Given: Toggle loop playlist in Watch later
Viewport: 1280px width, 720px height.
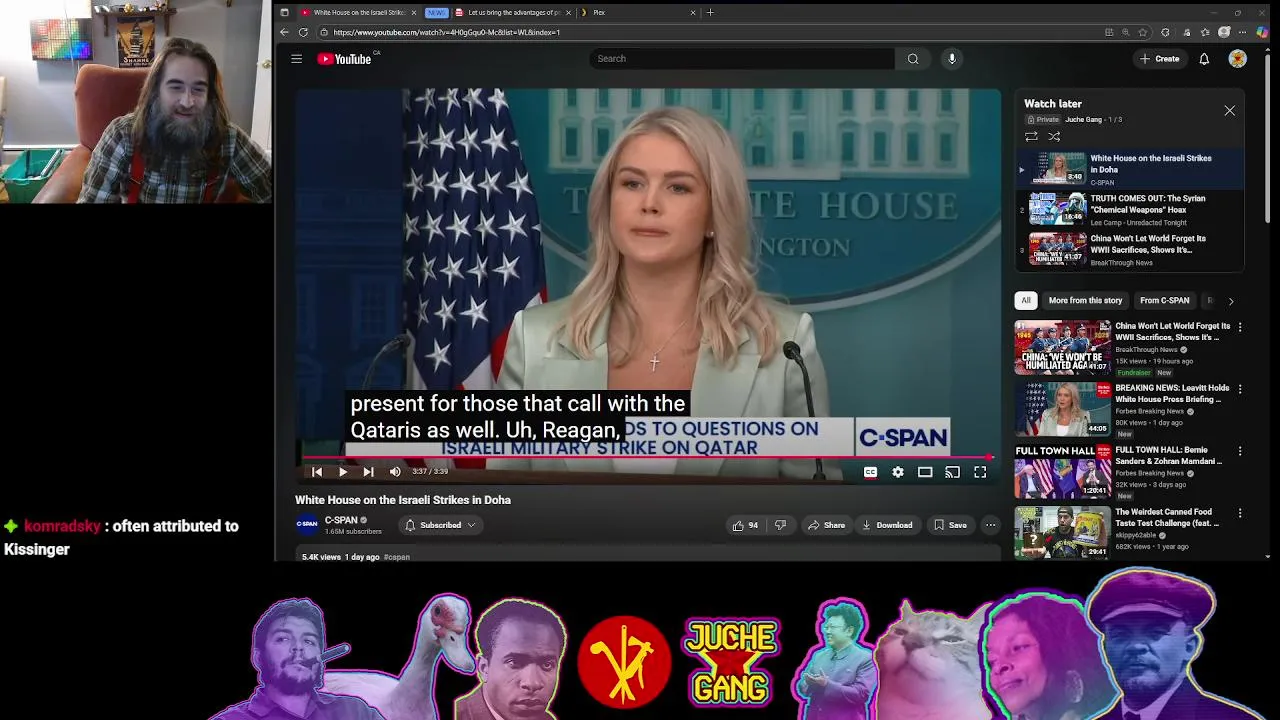Looking at the screenshot, I should [x=1031, y=136].
